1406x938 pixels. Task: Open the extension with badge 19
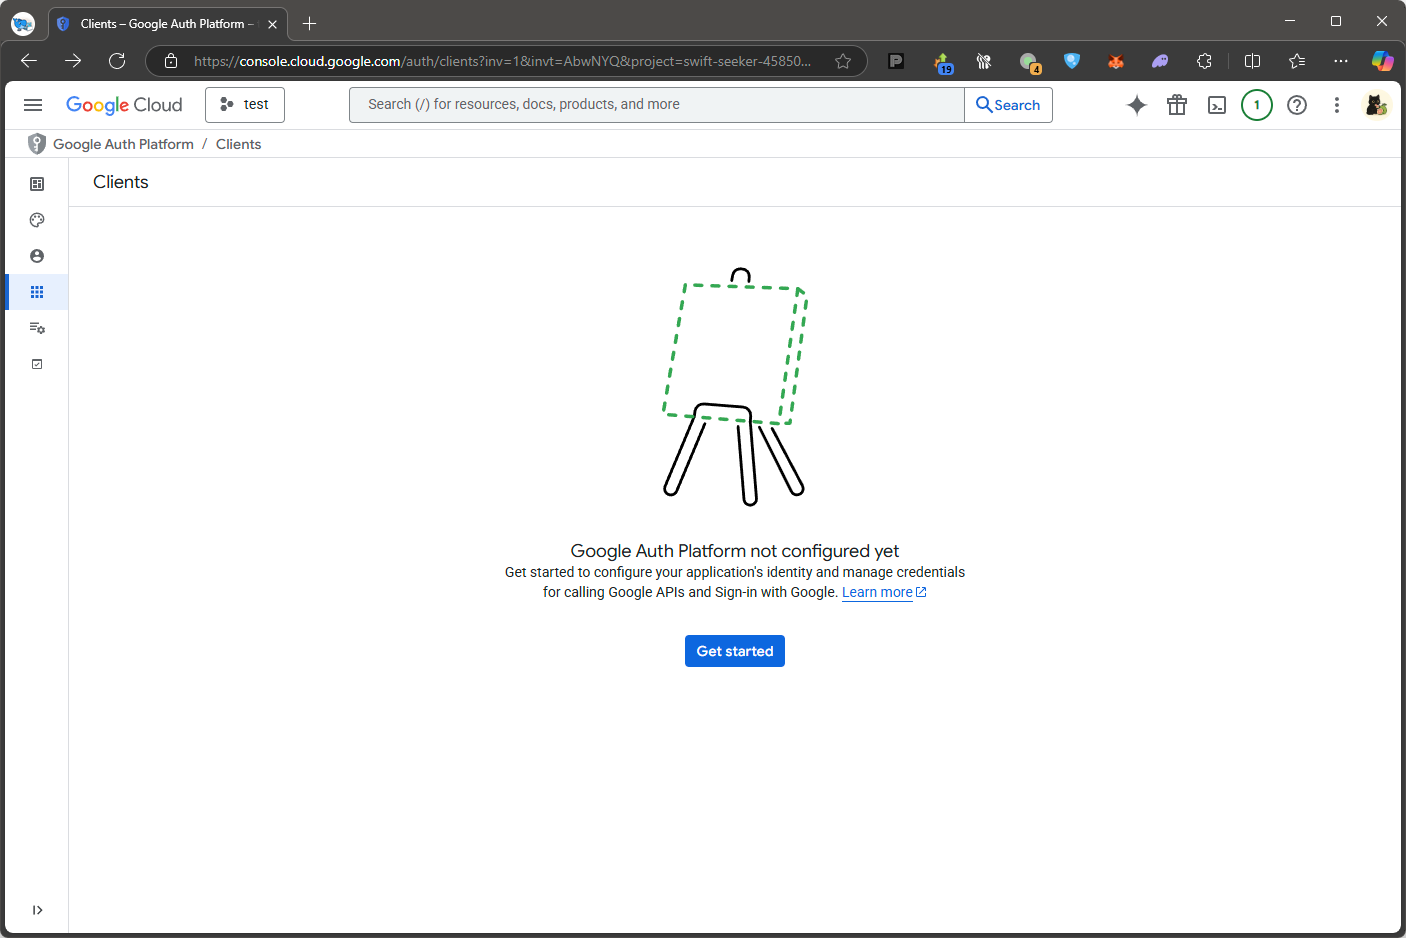(x=942, y=62)
